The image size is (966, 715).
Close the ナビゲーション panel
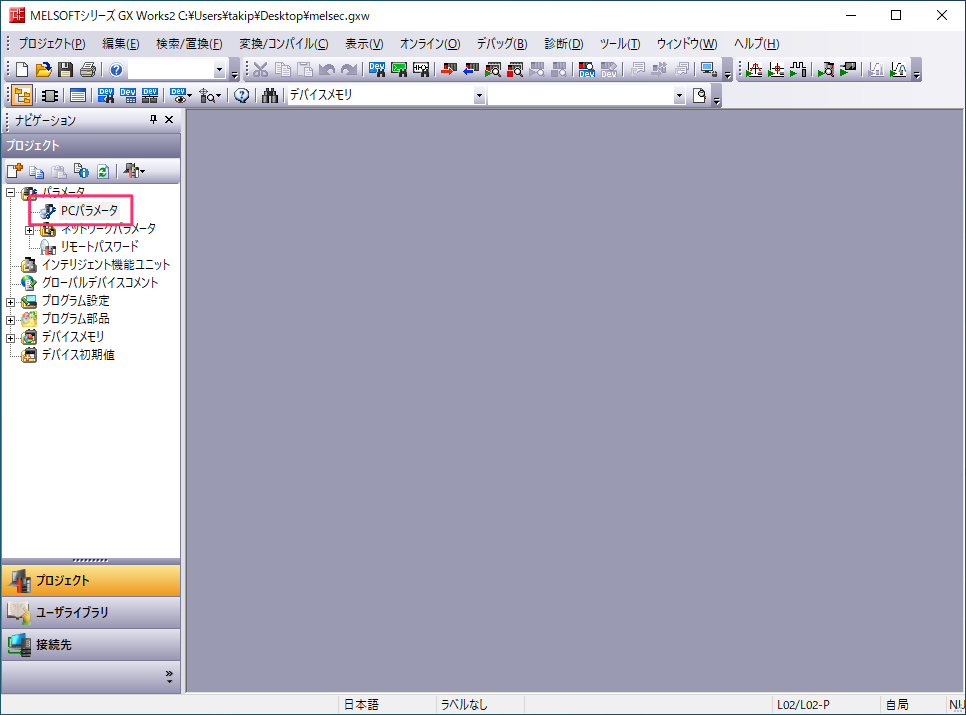tap(169, 119)
